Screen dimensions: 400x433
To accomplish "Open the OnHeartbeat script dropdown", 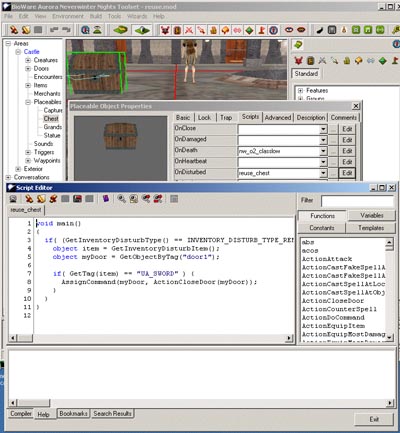I will pyautogui.click(x=323, y=162).
